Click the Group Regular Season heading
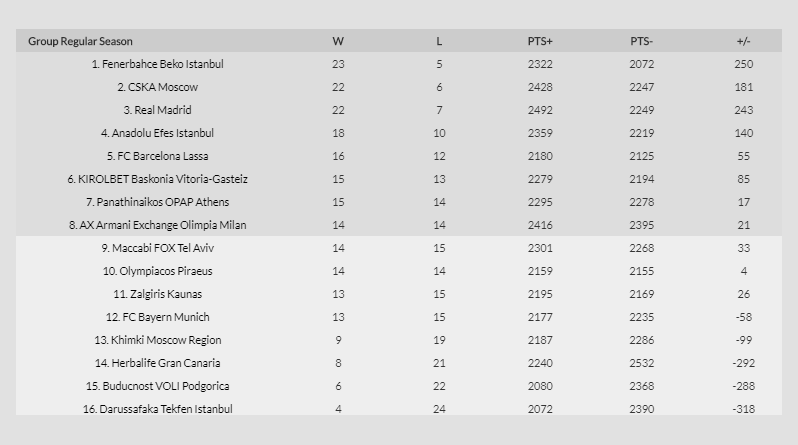Image resolution: width=798 pixels, height=445 pixels. 80,41
